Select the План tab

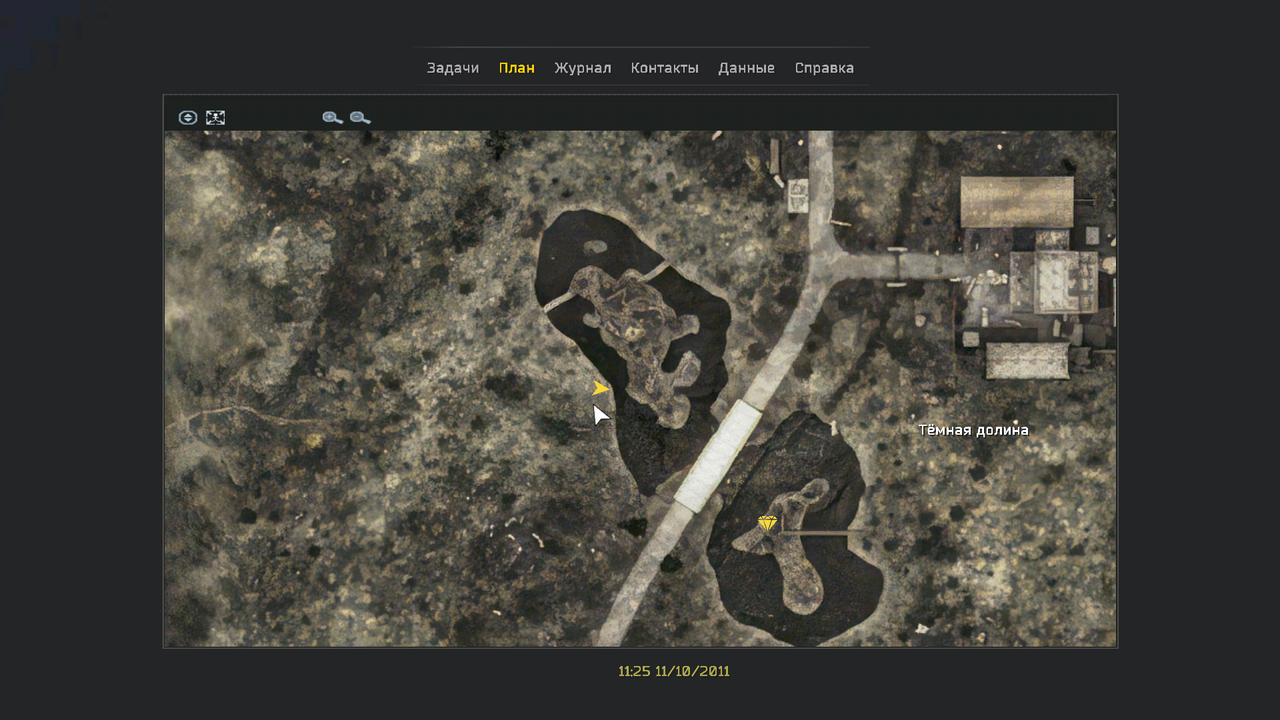click(517, 68)
